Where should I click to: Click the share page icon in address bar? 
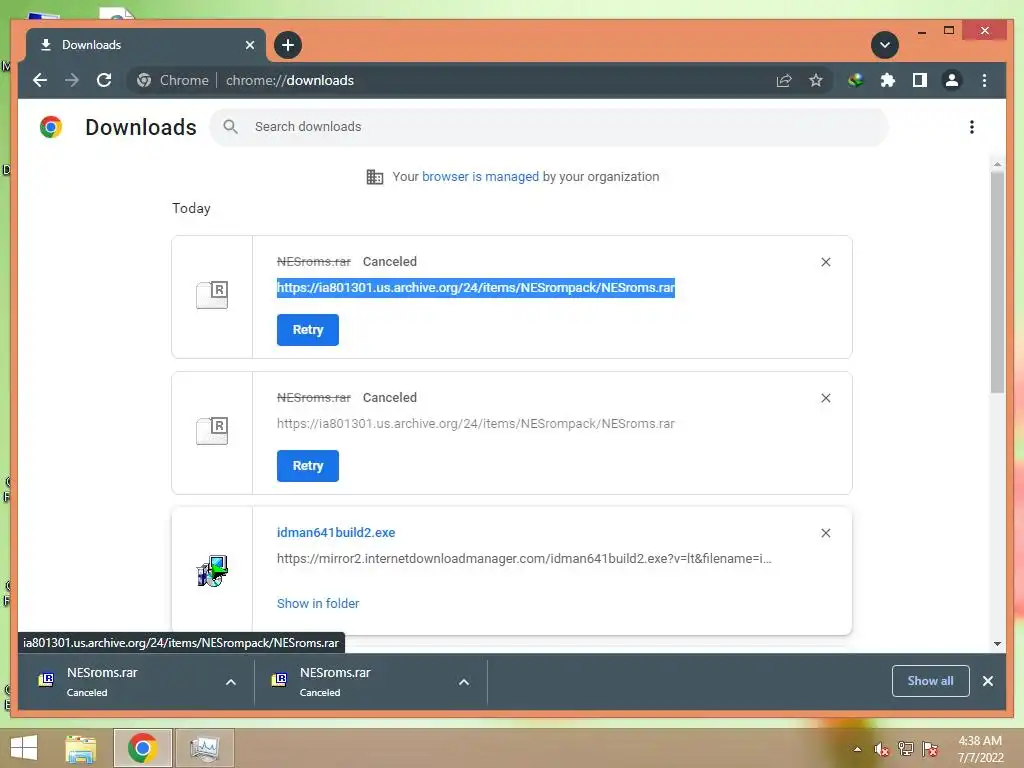click(x=784, y=80)
